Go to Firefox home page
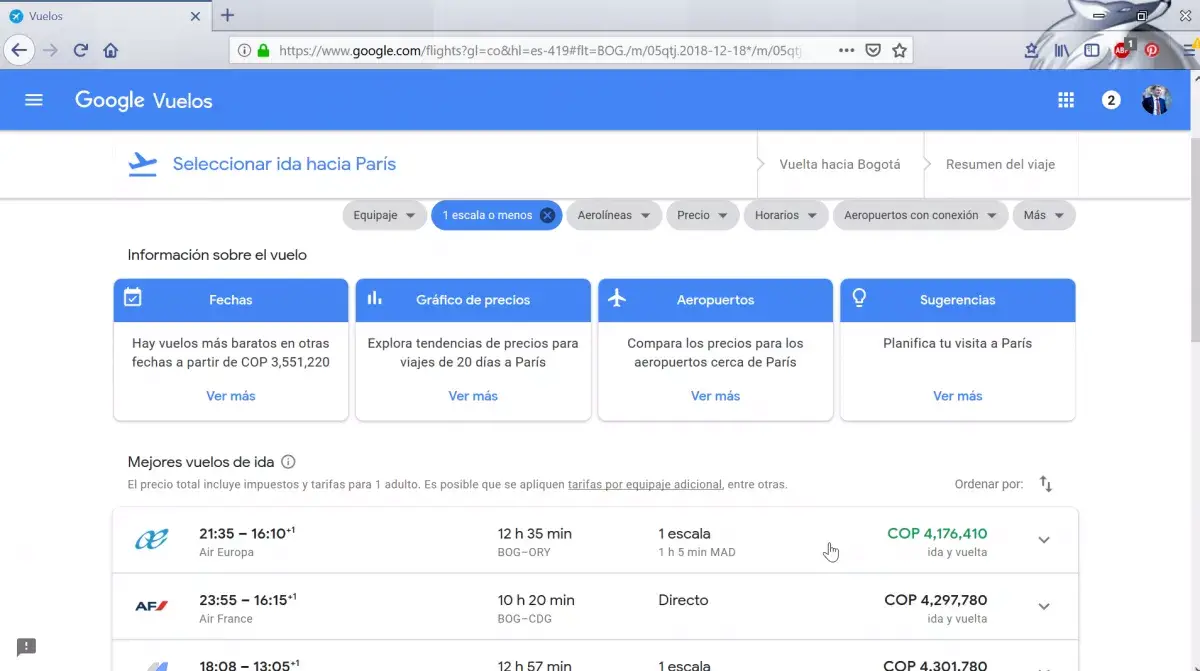Screen dimensions: 1200x671 tap(111, 50)
